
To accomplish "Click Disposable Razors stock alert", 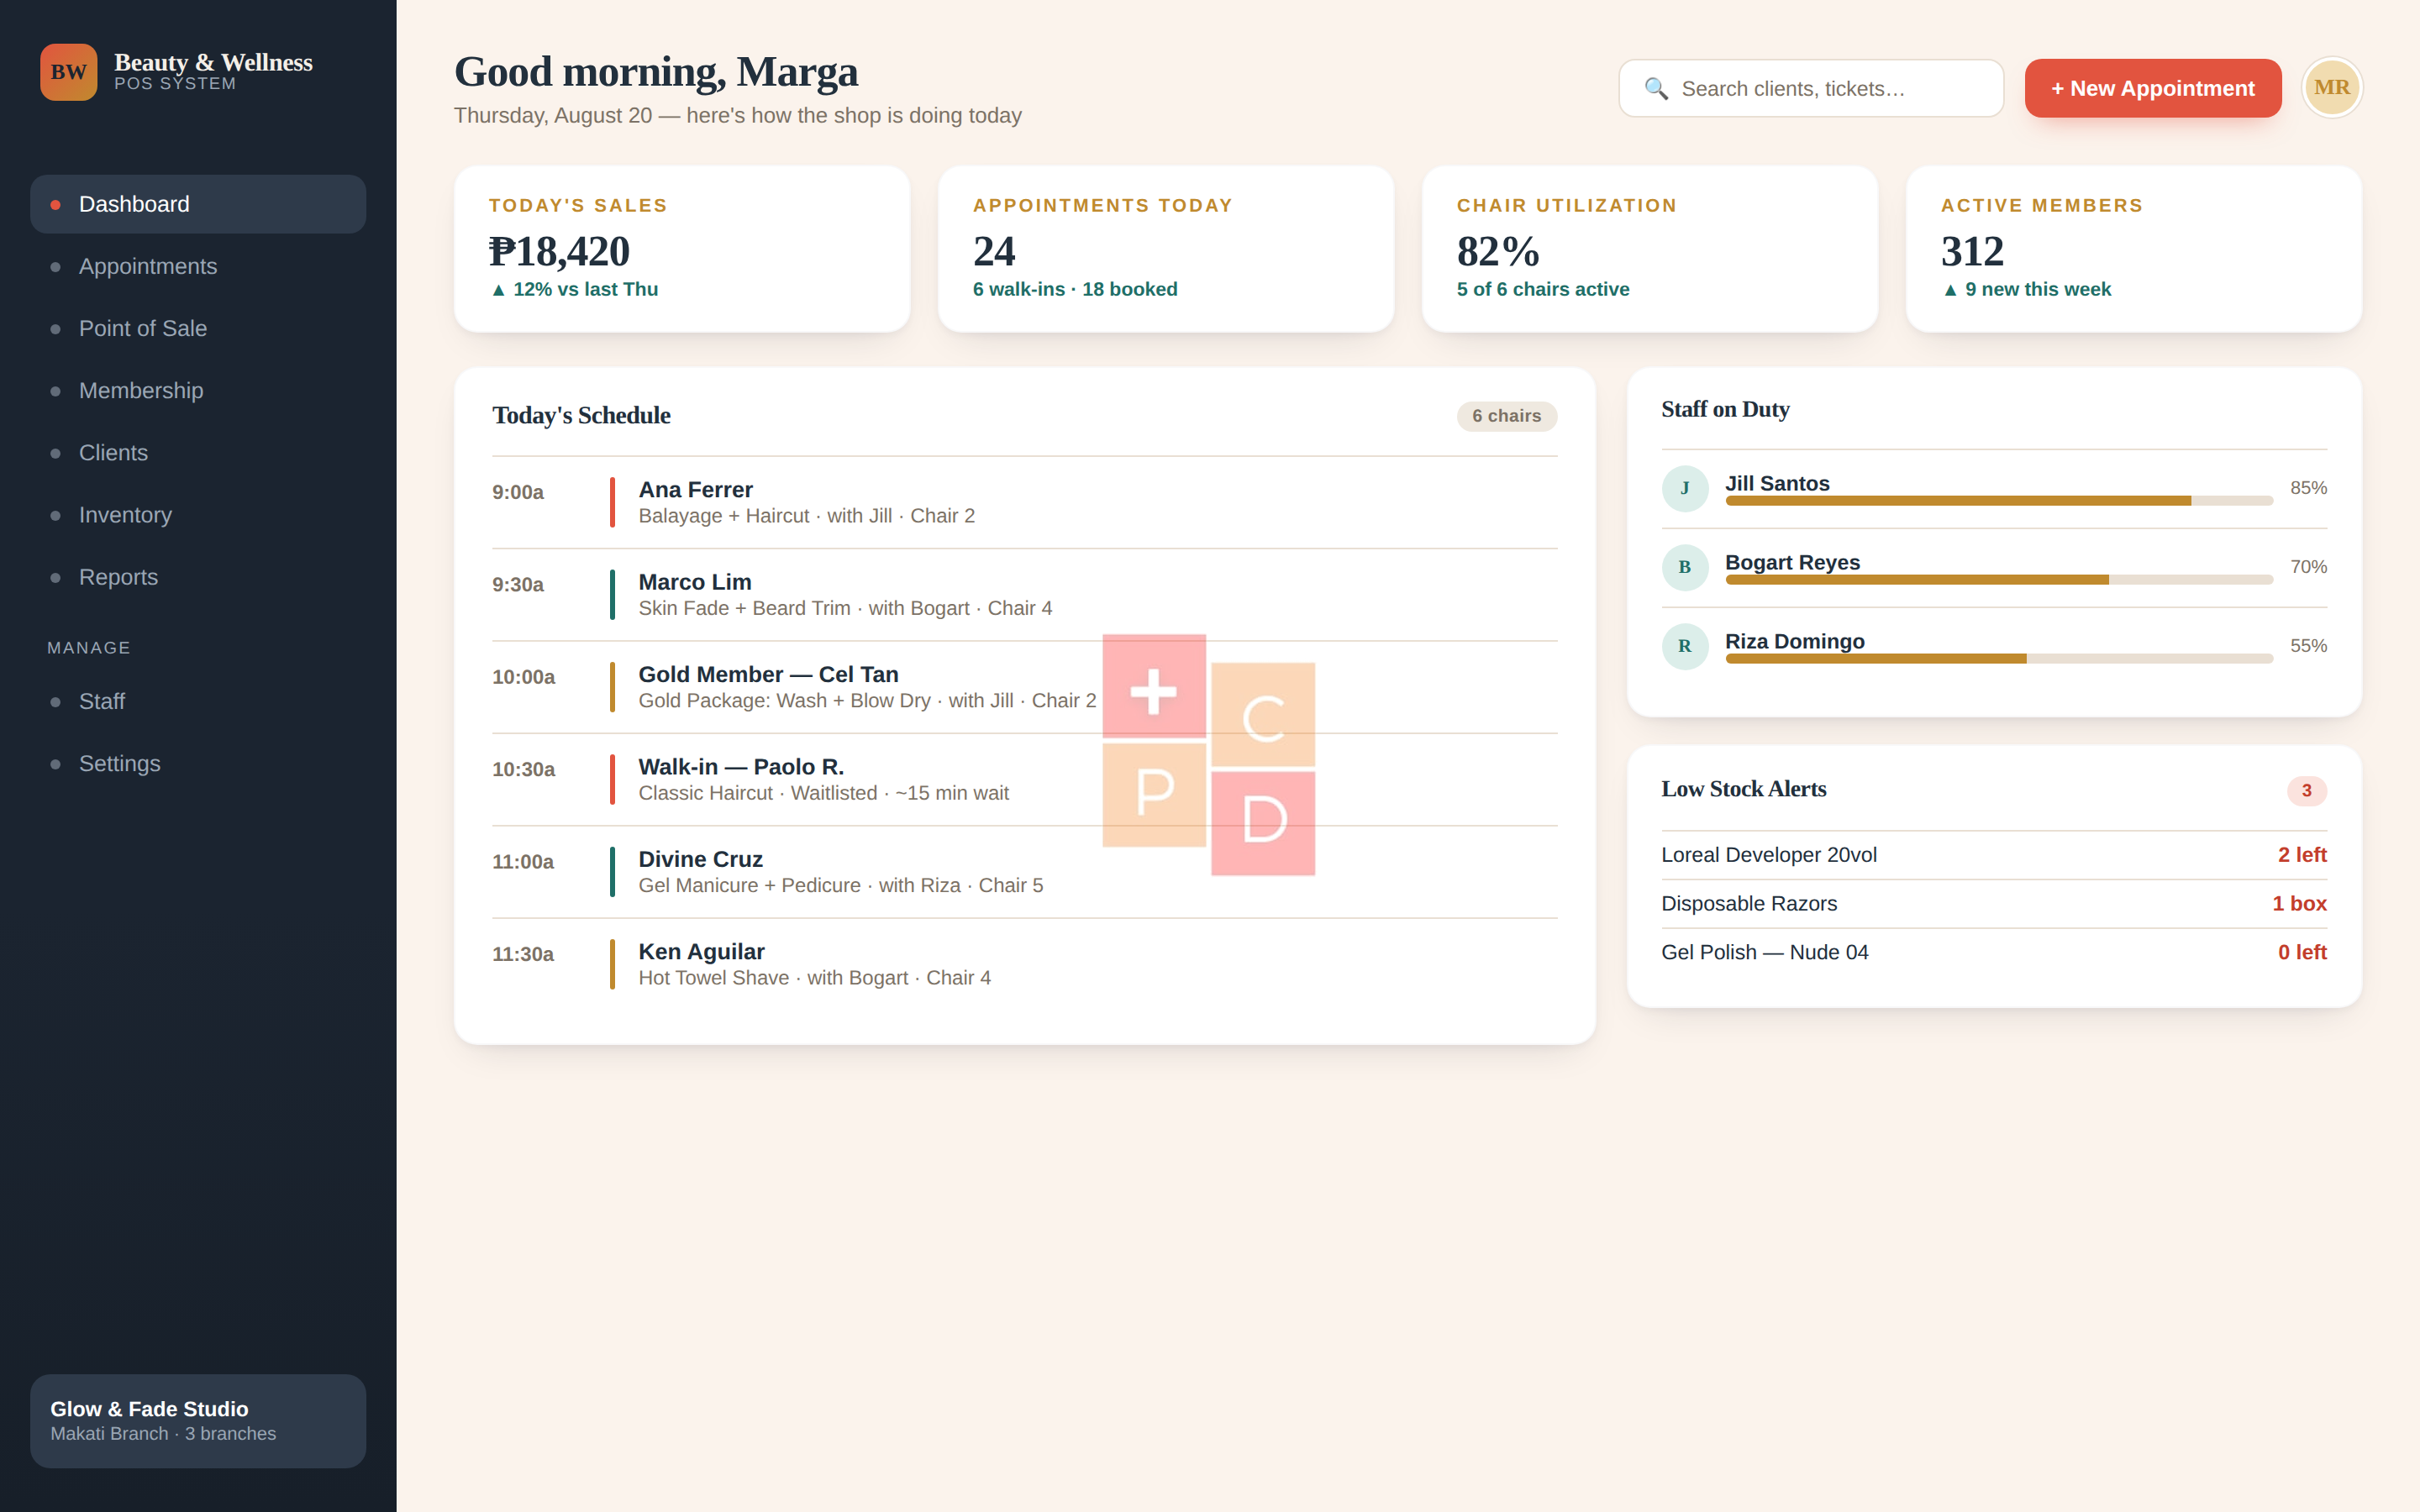I will click(x=1994, y=904).
